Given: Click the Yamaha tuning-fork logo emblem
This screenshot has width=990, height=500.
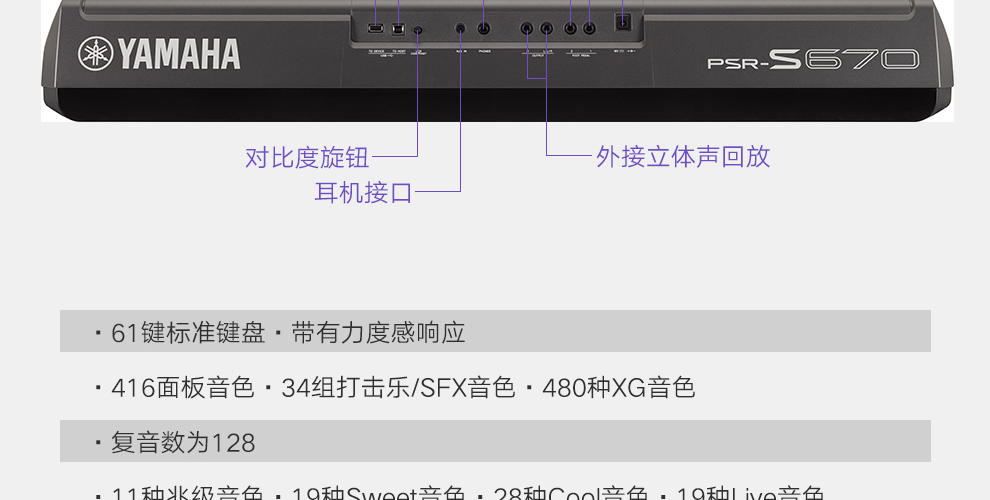Looking at the screenshot, I should point(95,54).
